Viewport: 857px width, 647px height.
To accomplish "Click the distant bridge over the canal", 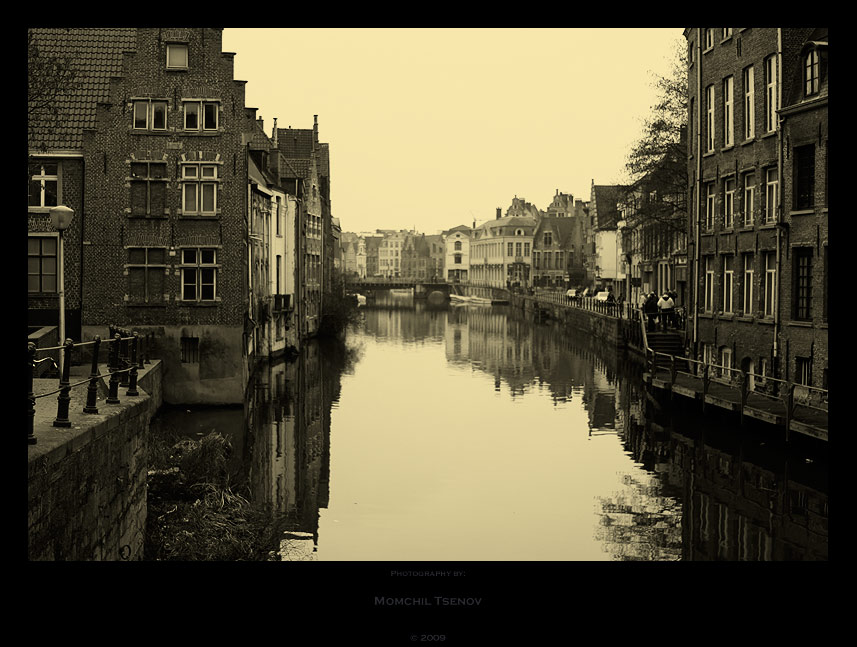I will (x=397, y=286).
